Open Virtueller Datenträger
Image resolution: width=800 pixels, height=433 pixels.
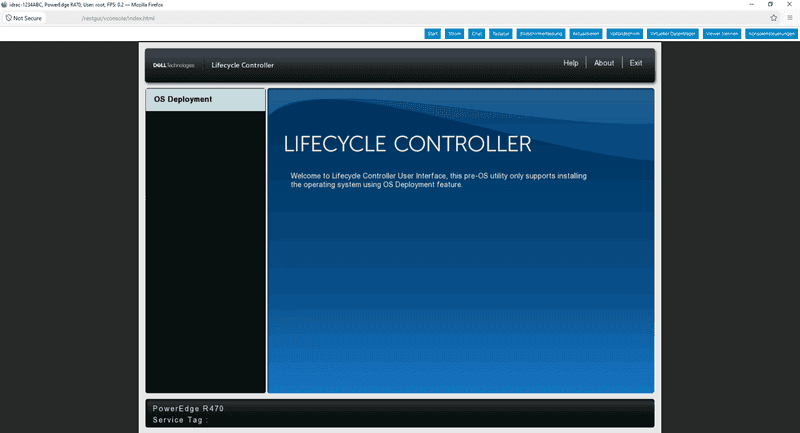pyautogui.click(x=672, y=34)
